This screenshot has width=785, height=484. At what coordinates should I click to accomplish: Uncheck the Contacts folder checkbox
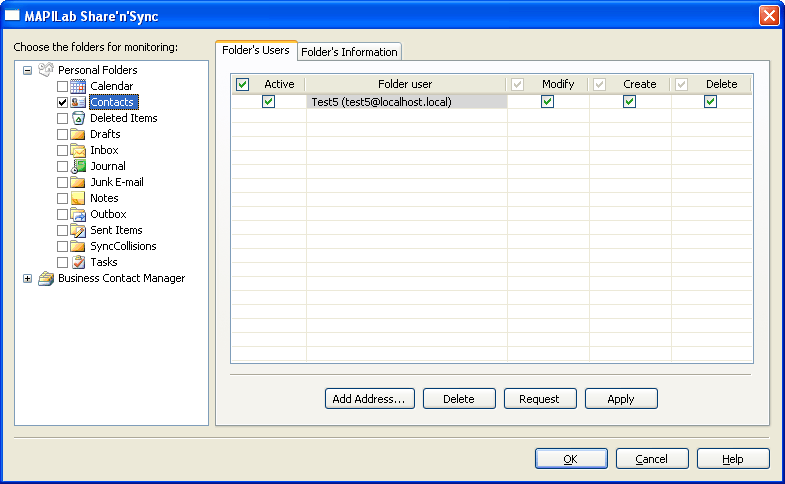coord(62,103)
